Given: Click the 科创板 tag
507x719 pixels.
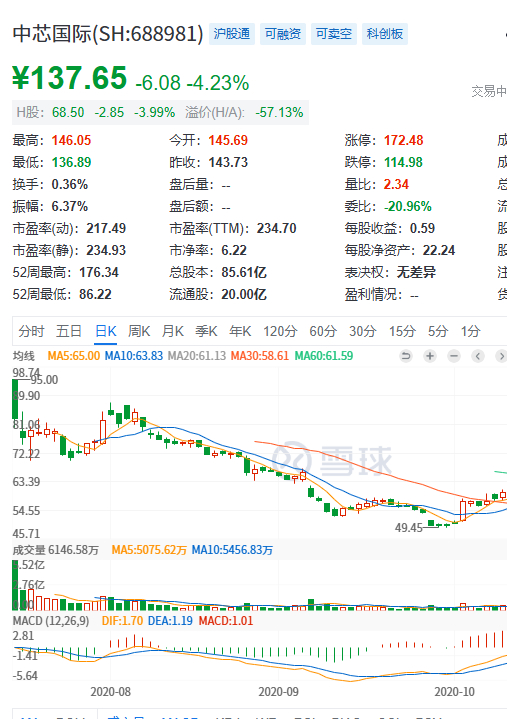Looking at the screenshot, I should coord(385,34).
